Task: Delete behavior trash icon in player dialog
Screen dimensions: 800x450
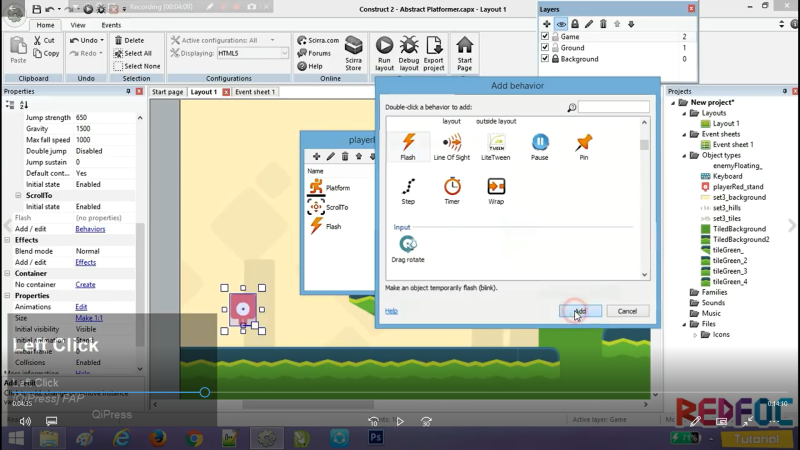Action: pyautogui.click(x=345, y=156)
